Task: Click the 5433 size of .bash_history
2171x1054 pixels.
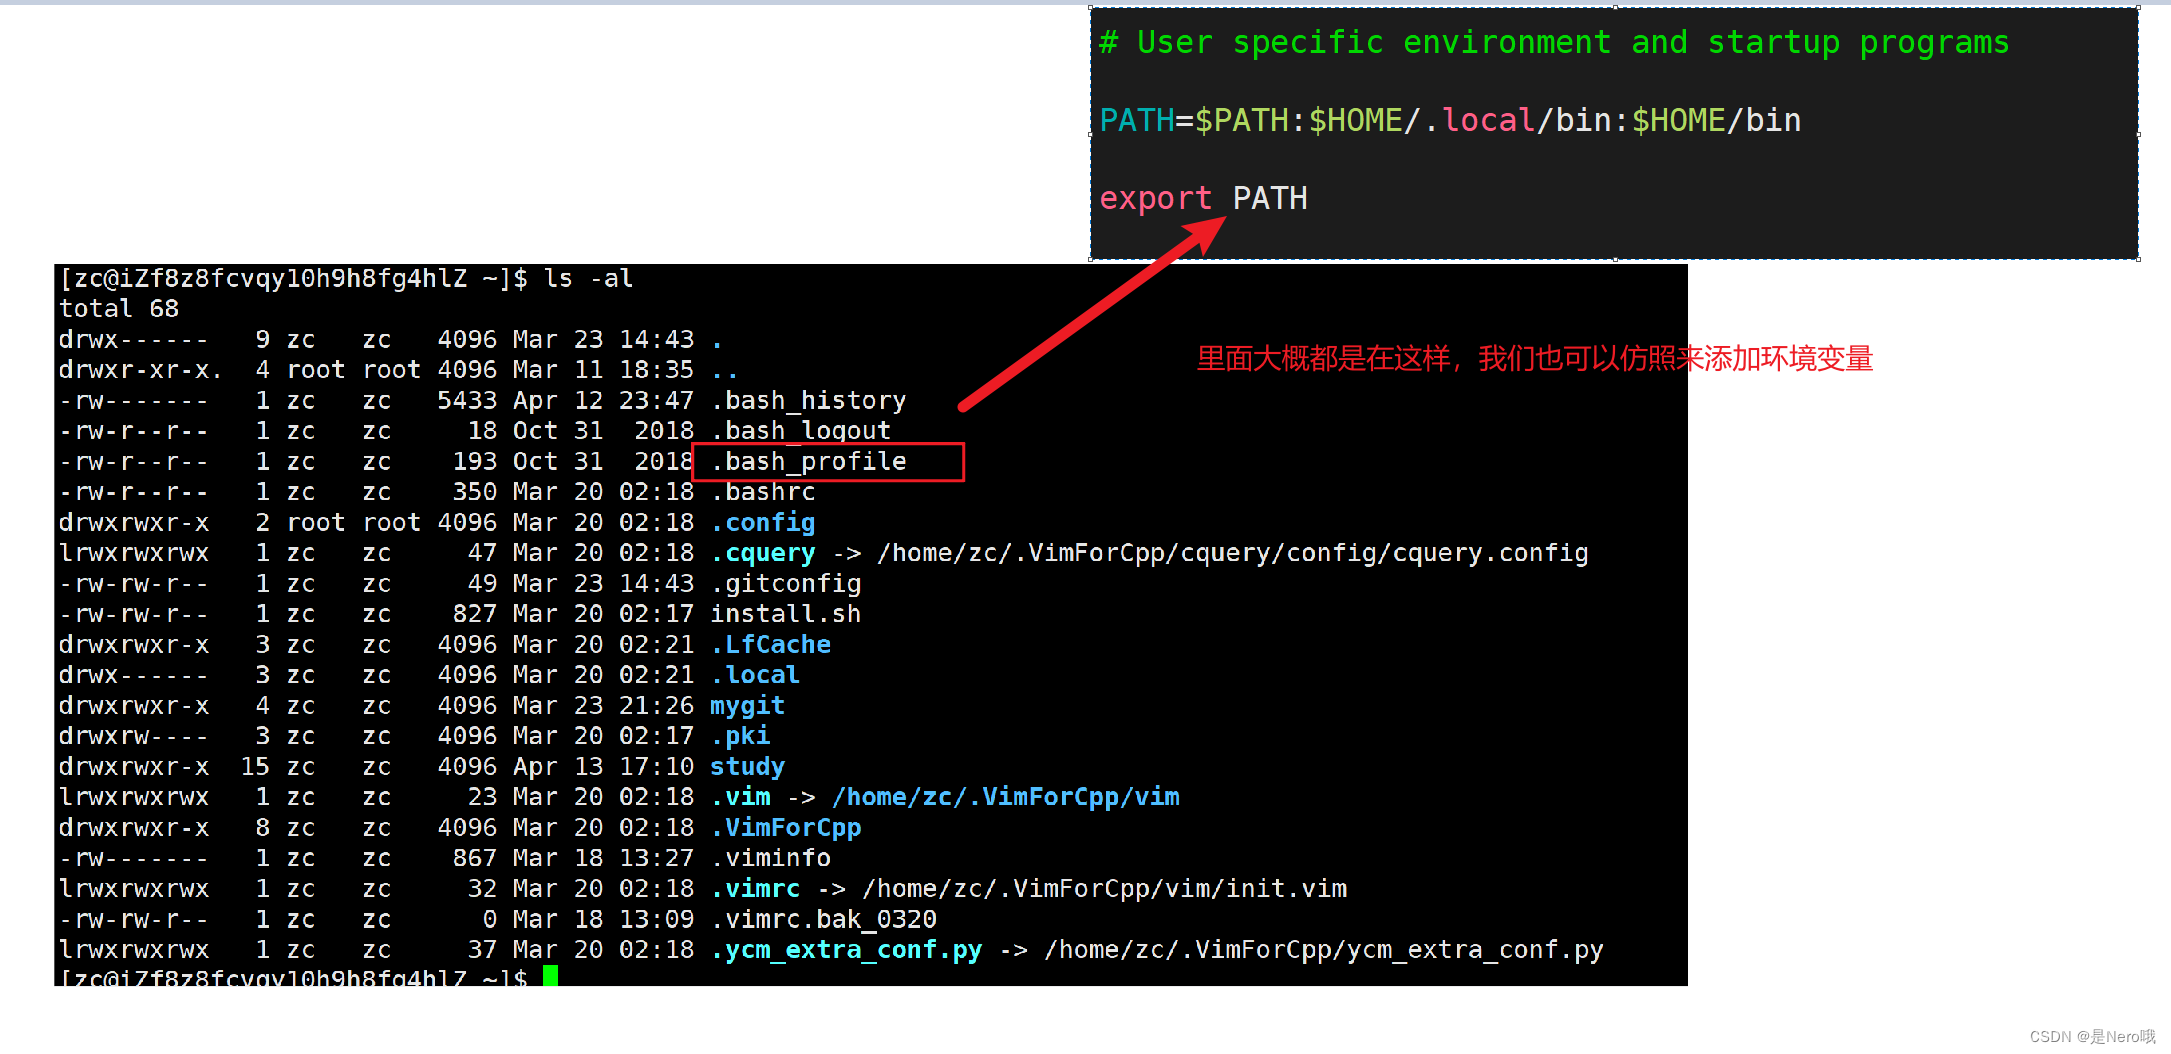Action: tap(467, 401)
